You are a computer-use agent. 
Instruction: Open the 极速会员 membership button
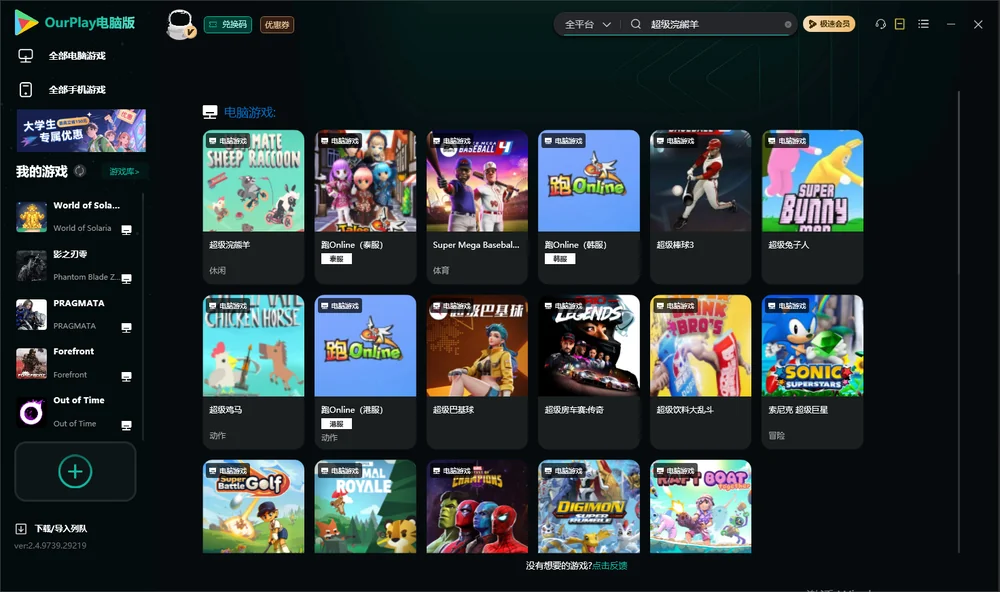(829, 24)
